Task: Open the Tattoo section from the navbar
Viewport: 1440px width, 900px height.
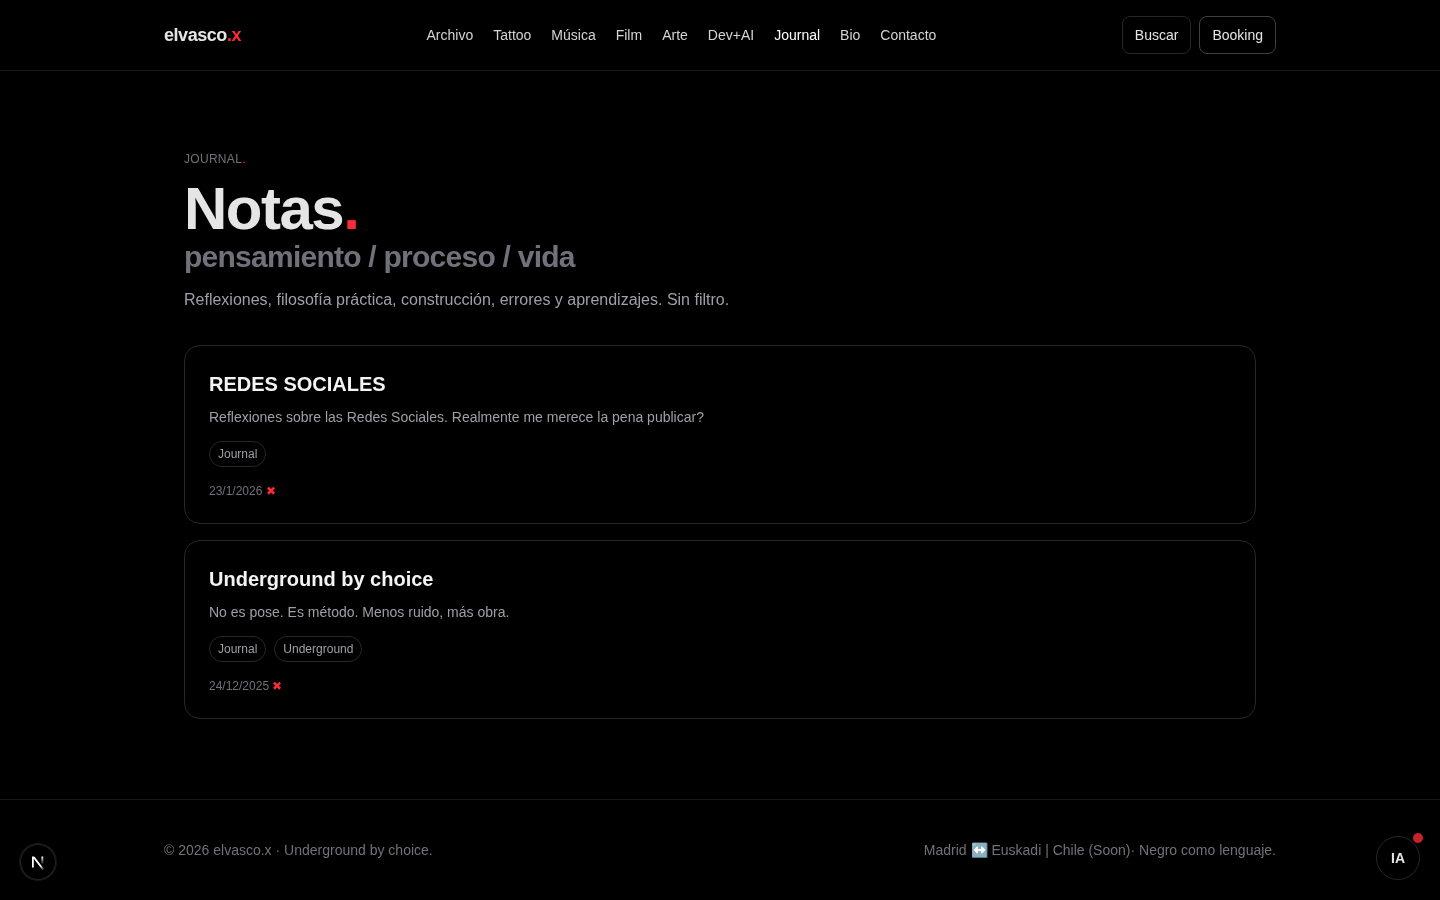Action: click(x=512, y=35)
